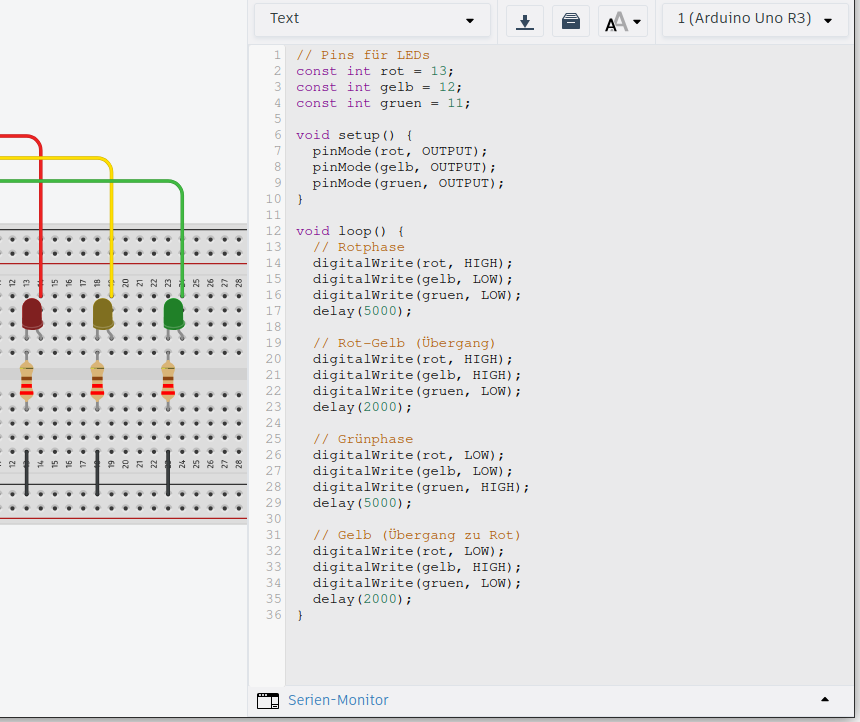860x722 pixels.
Task: Open the Text editing mode dropdown
Action: (372, 20)
